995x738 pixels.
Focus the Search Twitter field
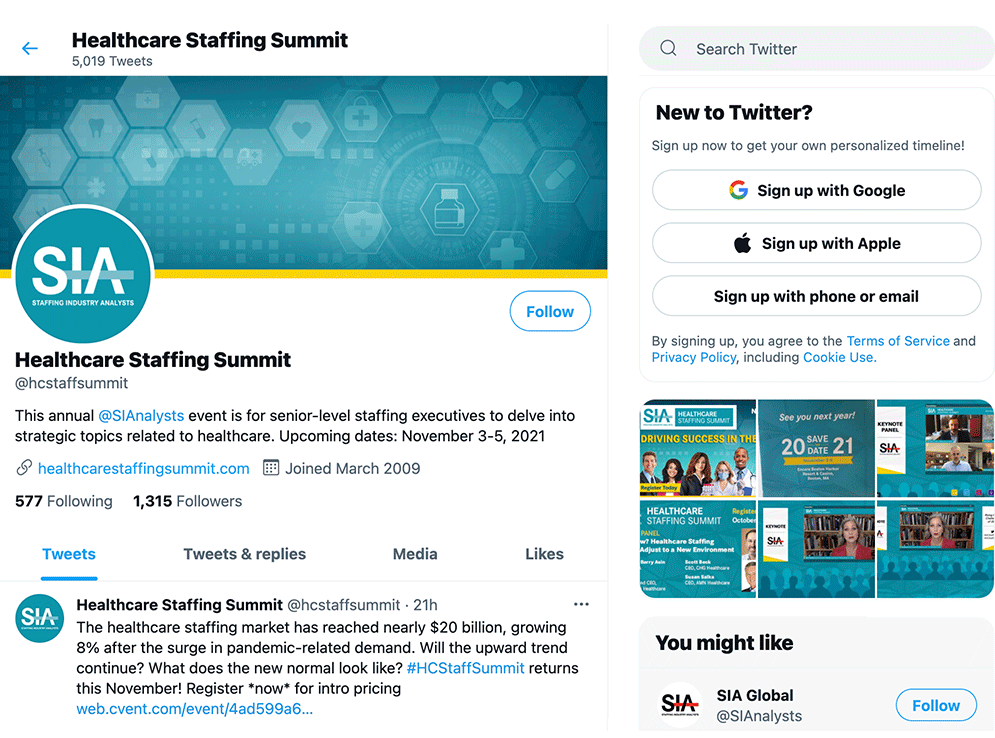point(830,48)
